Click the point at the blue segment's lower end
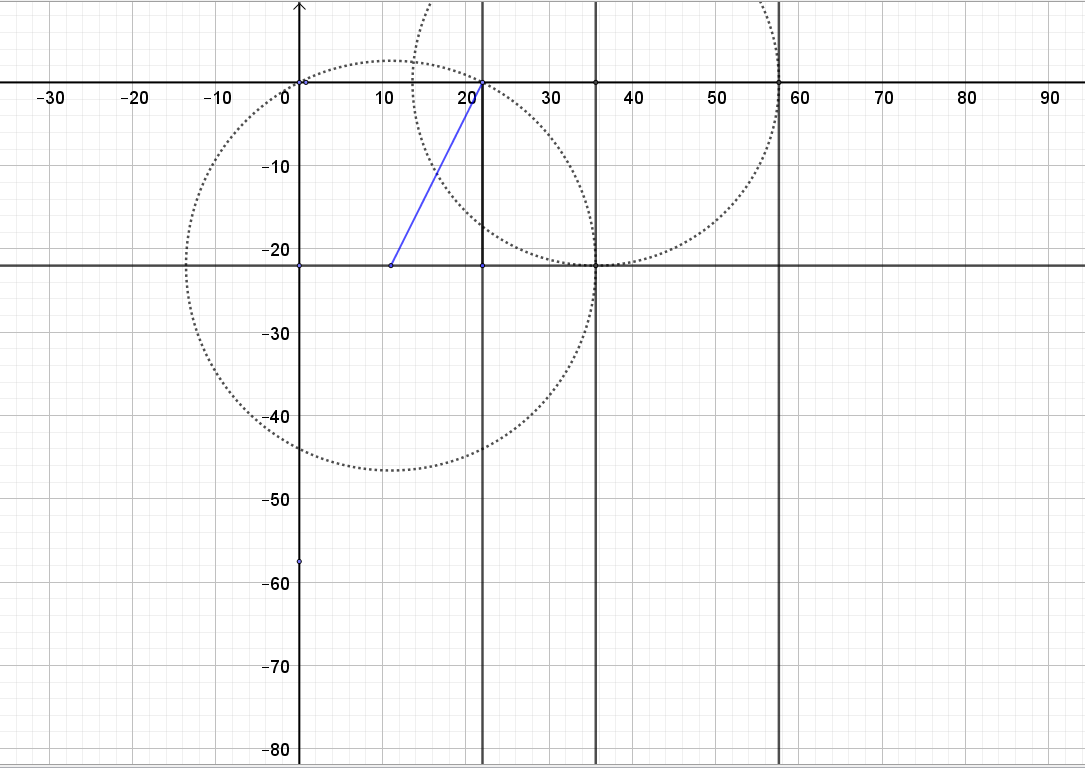1085x770 pixels. 391,265
